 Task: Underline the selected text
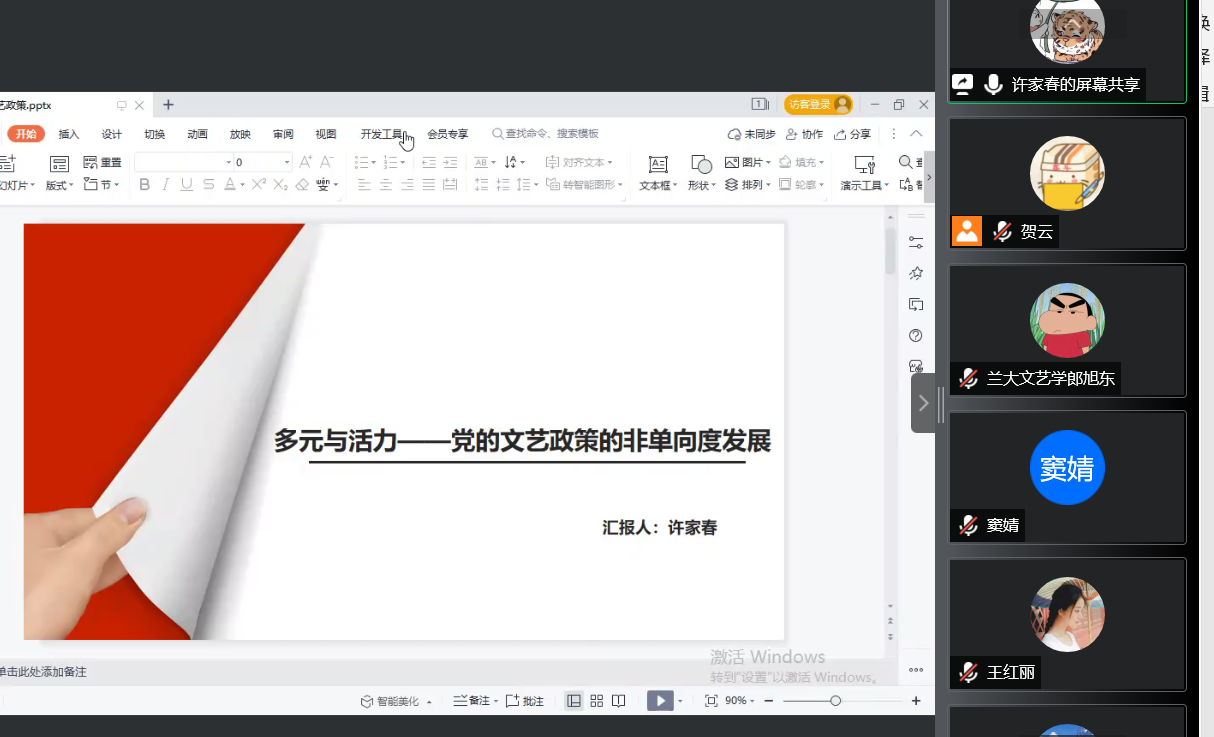coord(186,185)
